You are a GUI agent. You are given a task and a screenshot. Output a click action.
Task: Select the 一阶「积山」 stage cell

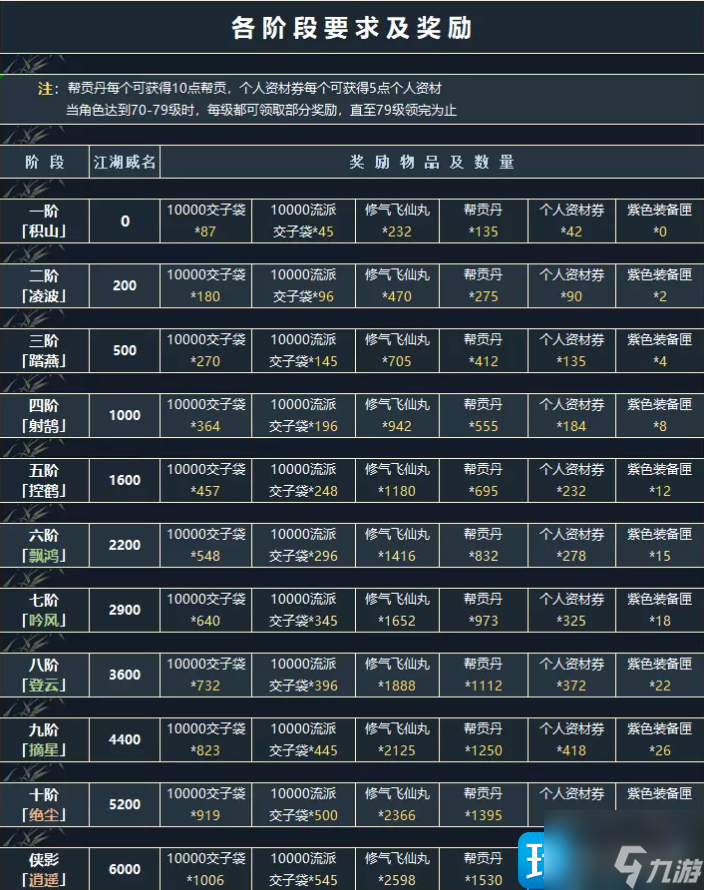(44, 221)
